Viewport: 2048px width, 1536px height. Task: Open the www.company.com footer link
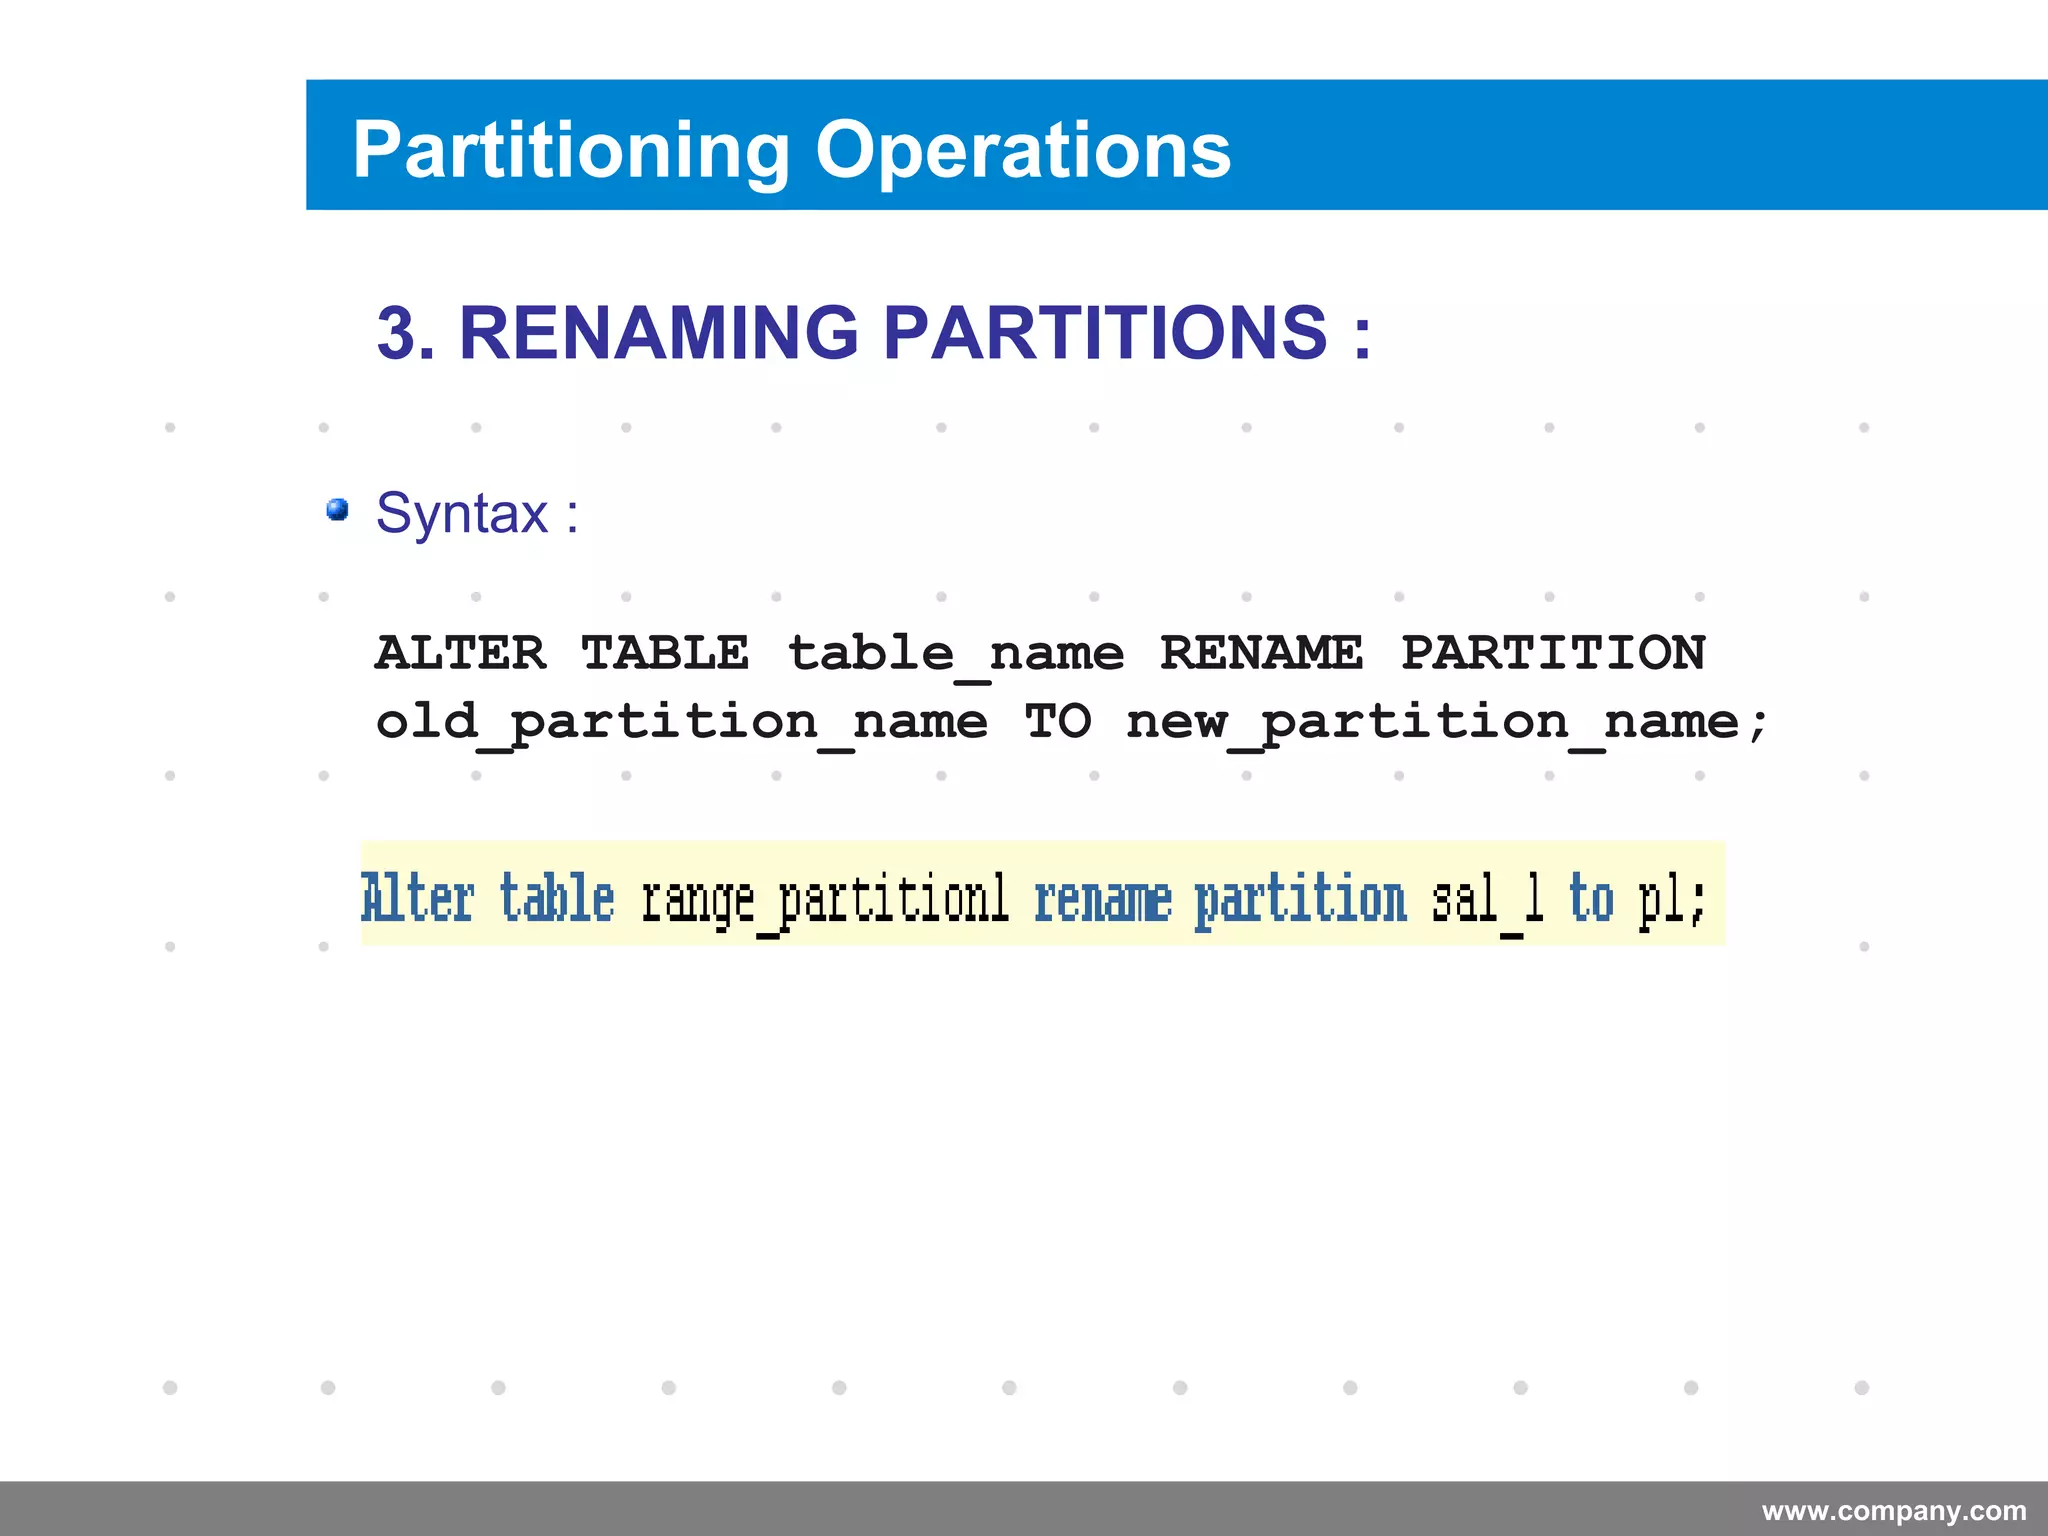(1894, 1510)
